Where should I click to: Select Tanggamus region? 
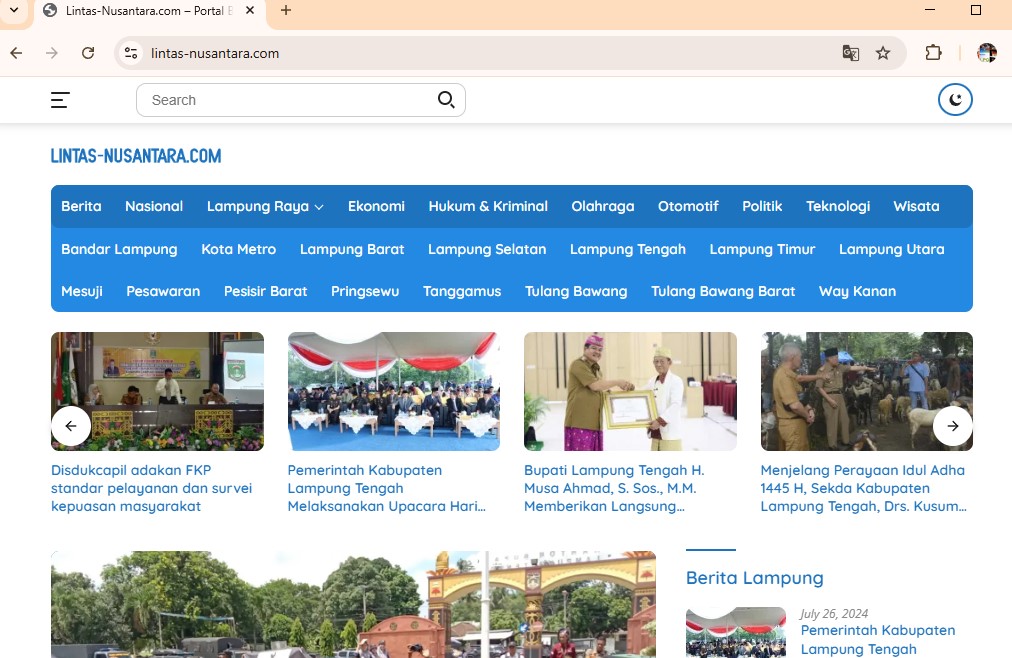click(x=462, y=292)
